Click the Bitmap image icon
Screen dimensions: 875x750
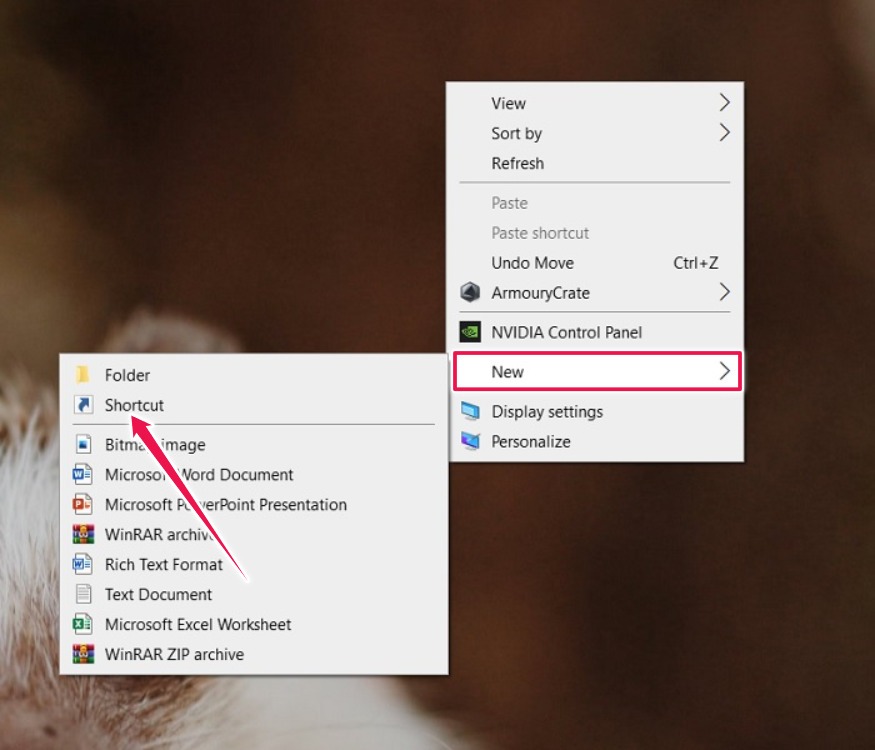(82, 444)
